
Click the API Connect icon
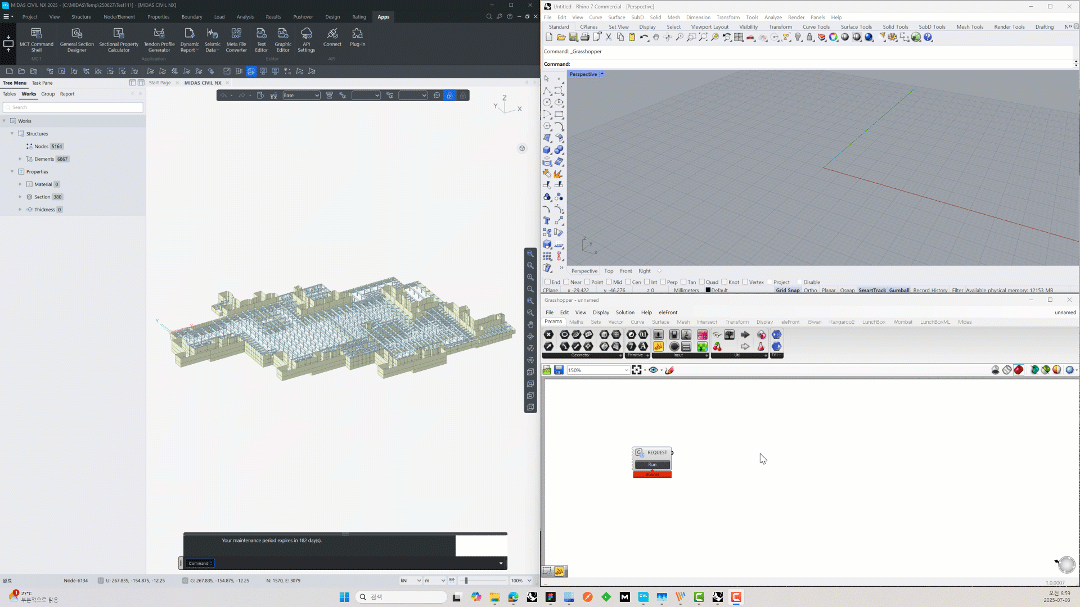[332, 37]
